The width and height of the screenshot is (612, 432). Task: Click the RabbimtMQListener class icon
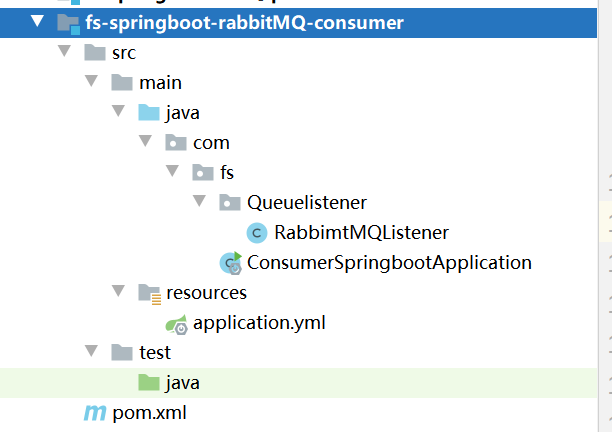pos(257,233)
